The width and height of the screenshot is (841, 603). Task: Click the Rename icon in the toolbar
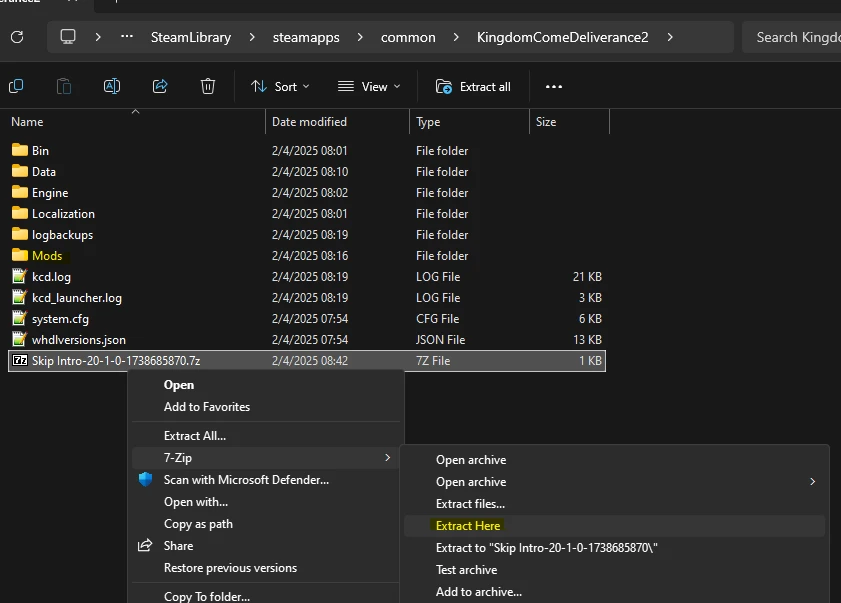(112, 87)
